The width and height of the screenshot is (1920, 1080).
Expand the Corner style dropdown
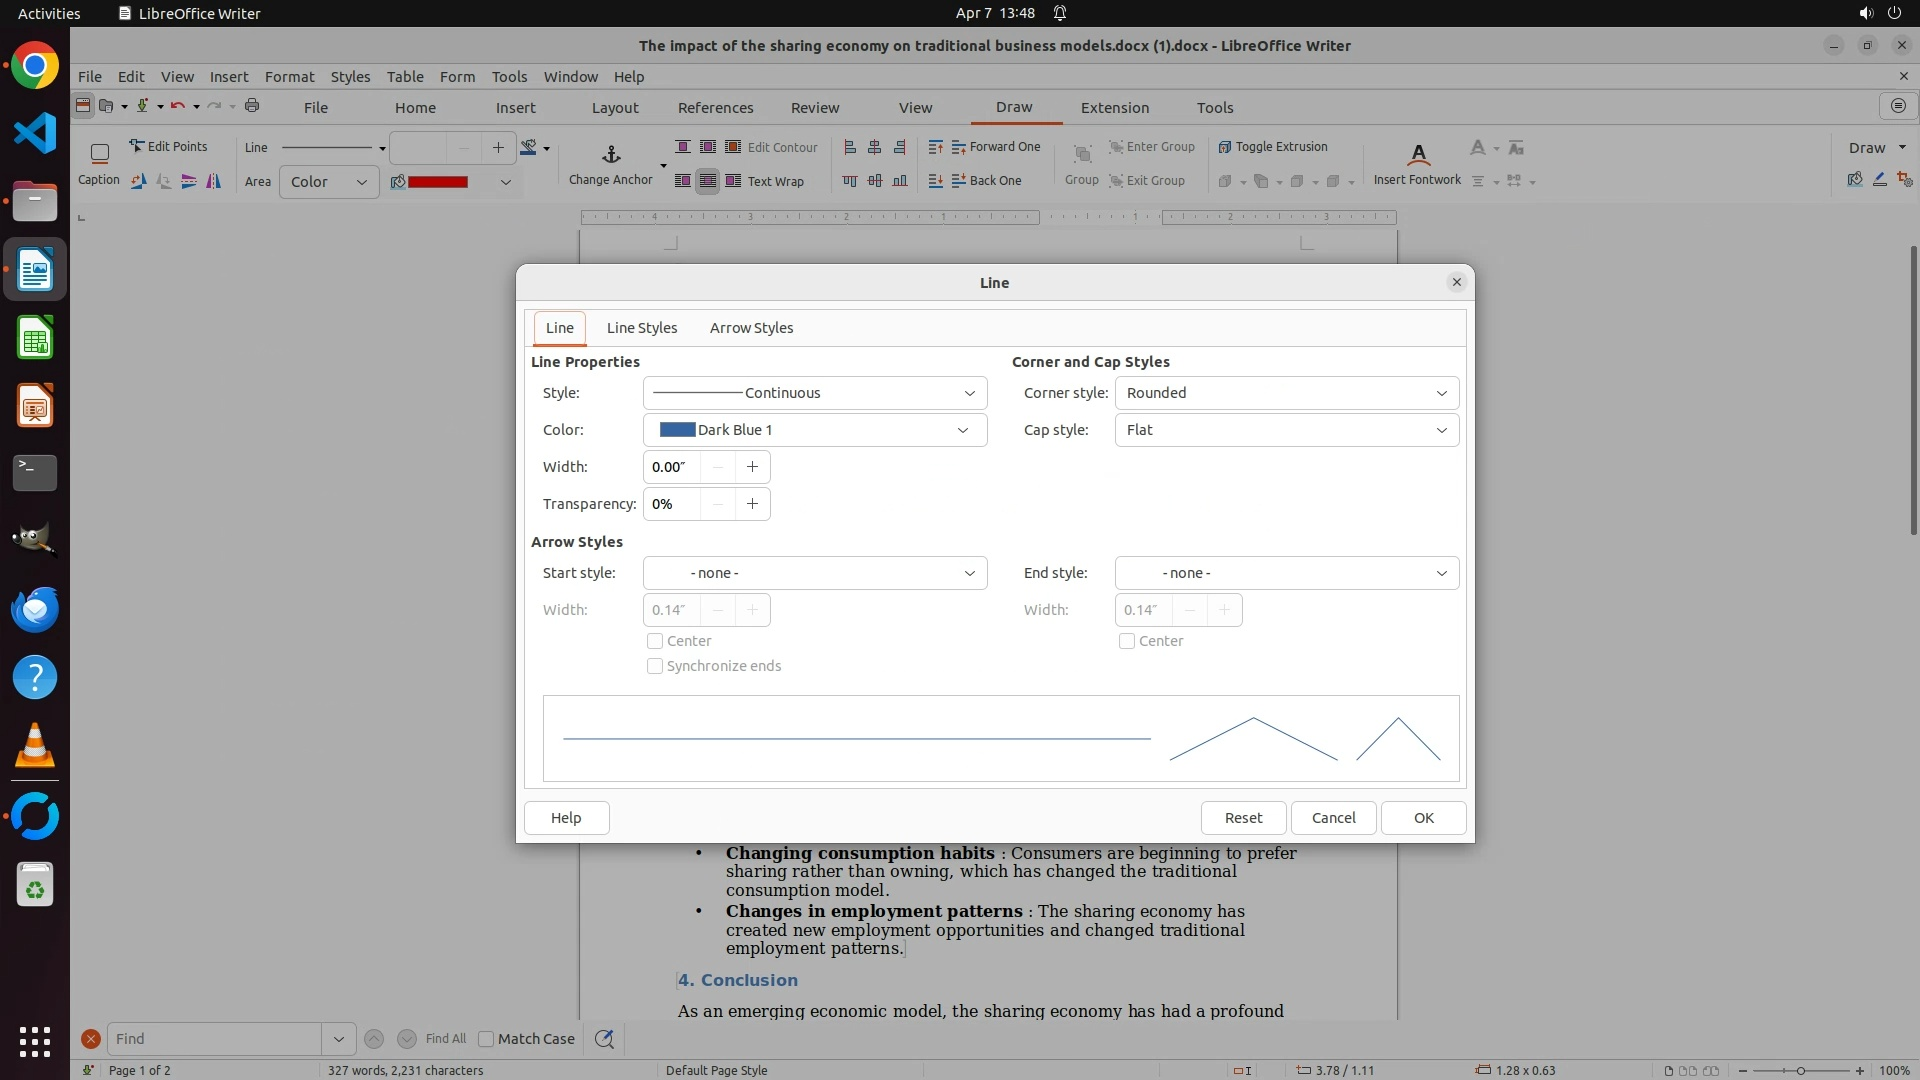(1286, 393)
